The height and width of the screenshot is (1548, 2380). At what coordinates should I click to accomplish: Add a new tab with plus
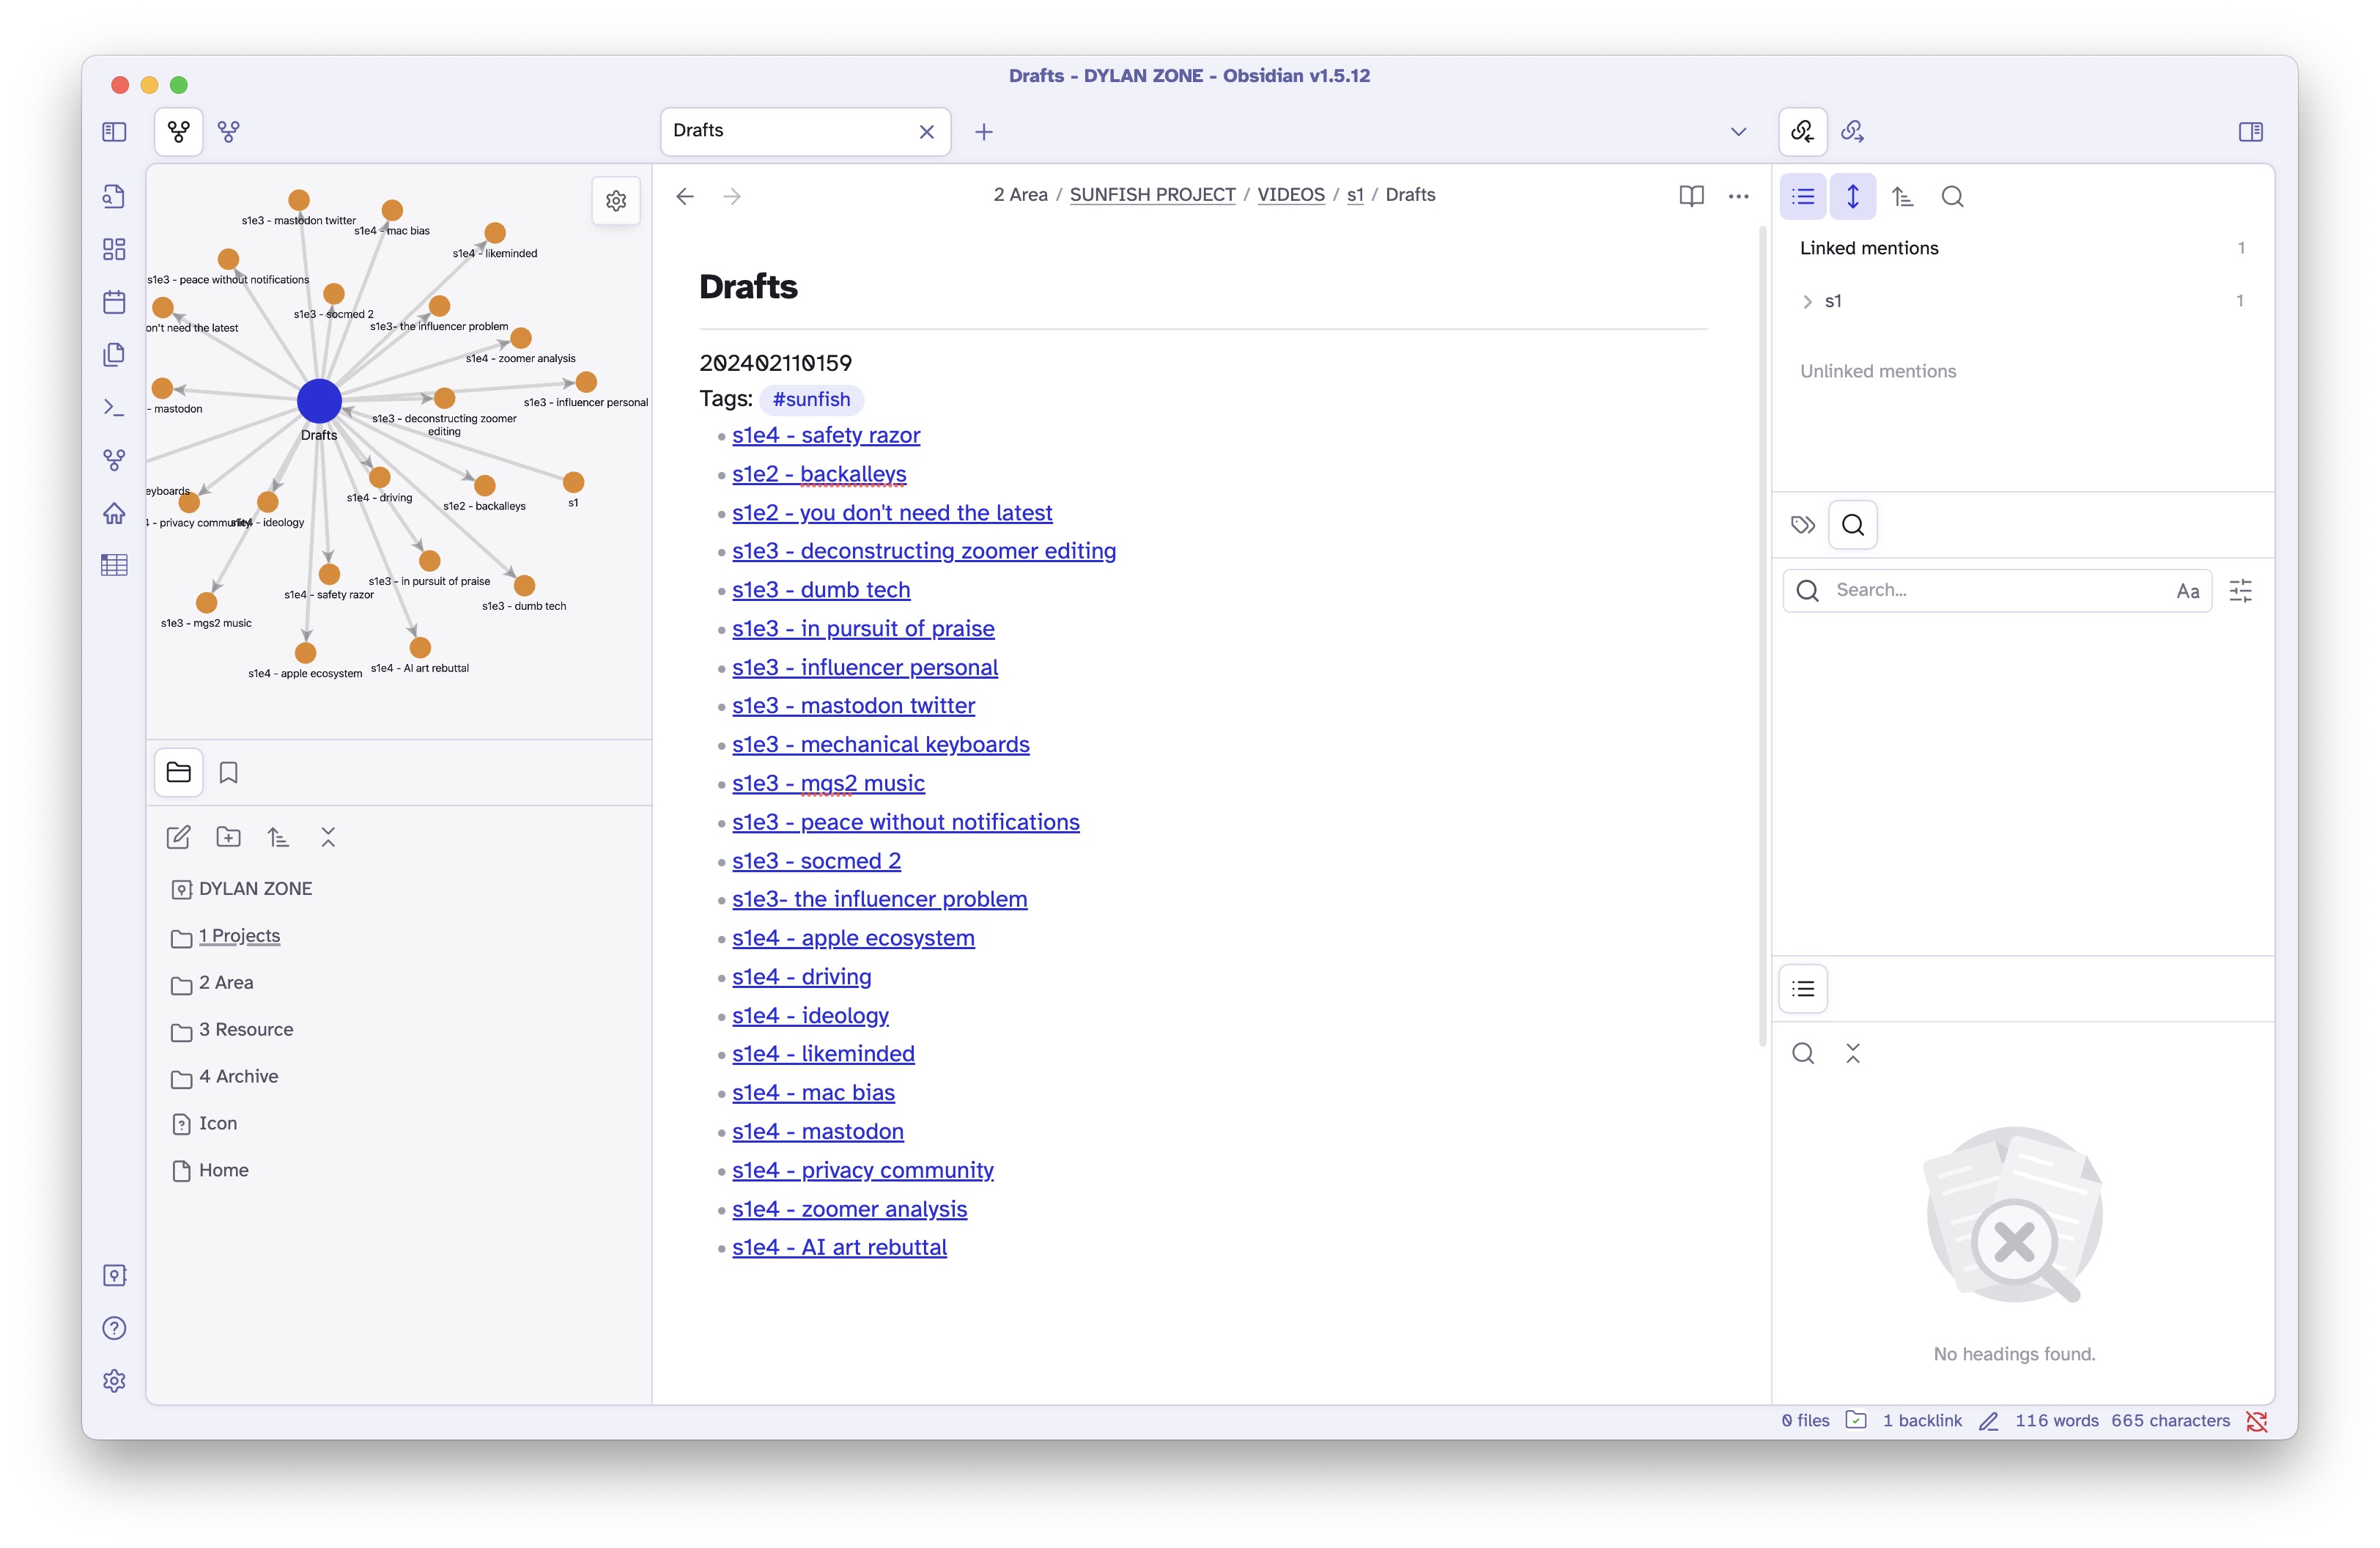984,132
